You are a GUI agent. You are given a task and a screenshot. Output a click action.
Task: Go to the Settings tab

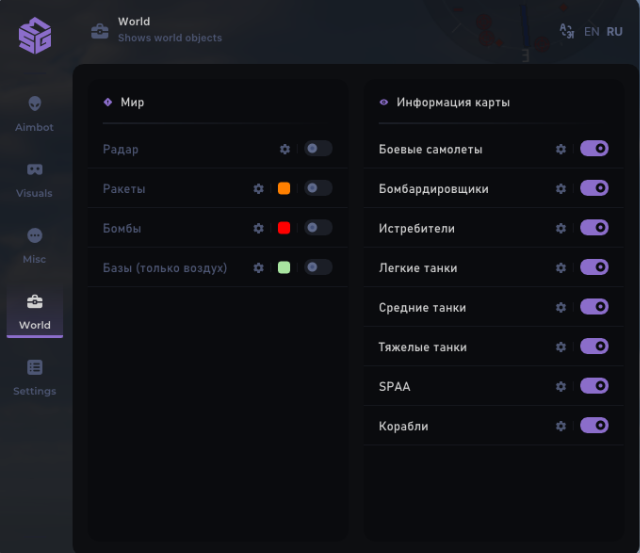(35, 377)
